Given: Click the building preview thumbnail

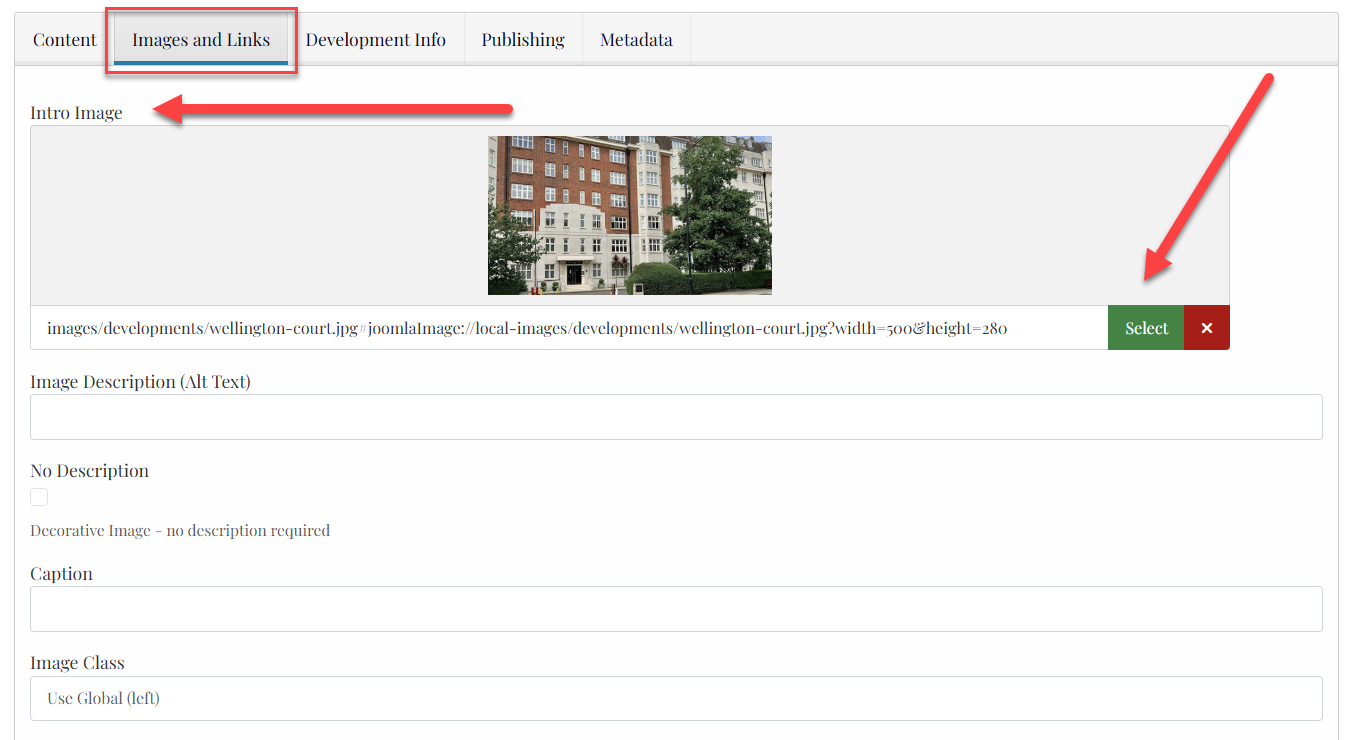Looking at the screenshot, I should 629,215.
